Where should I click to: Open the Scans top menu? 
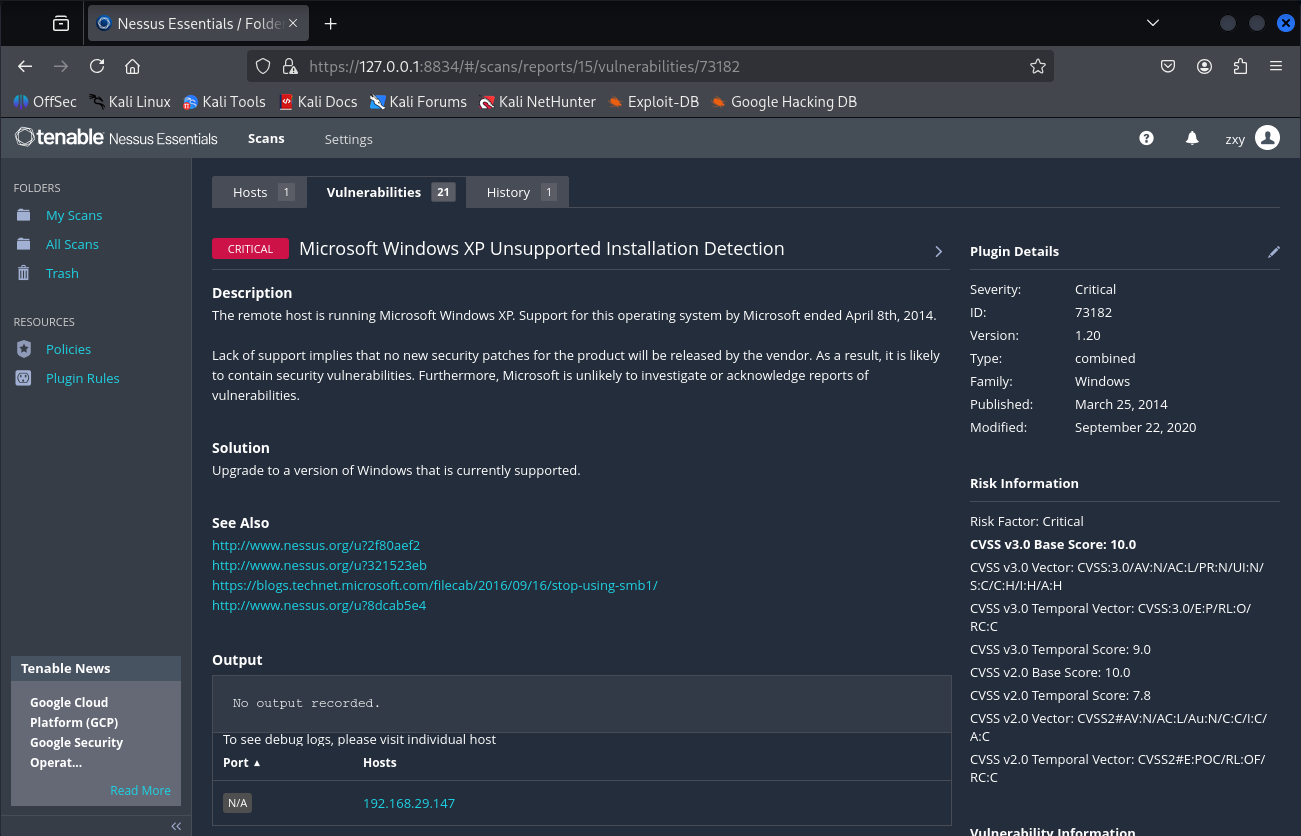coord(266,139)
